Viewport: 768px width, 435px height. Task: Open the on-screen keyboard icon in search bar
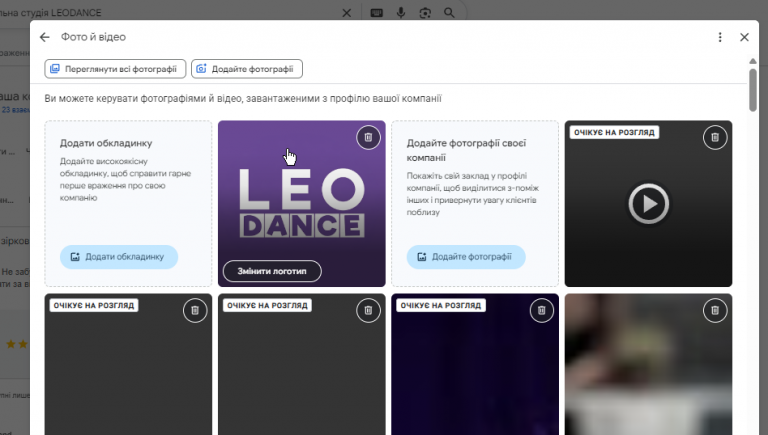pyautogui.click(x=377, y=13)
